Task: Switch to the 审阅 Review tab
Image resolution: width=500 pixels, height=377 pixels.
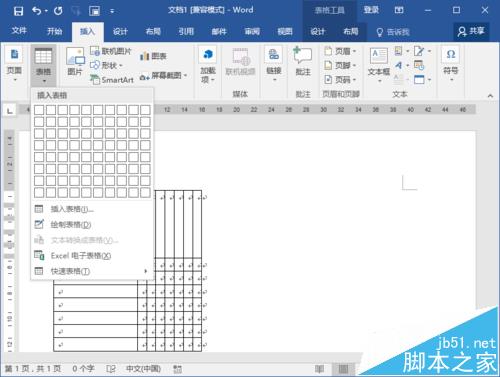Action: (x=252, y=31)
